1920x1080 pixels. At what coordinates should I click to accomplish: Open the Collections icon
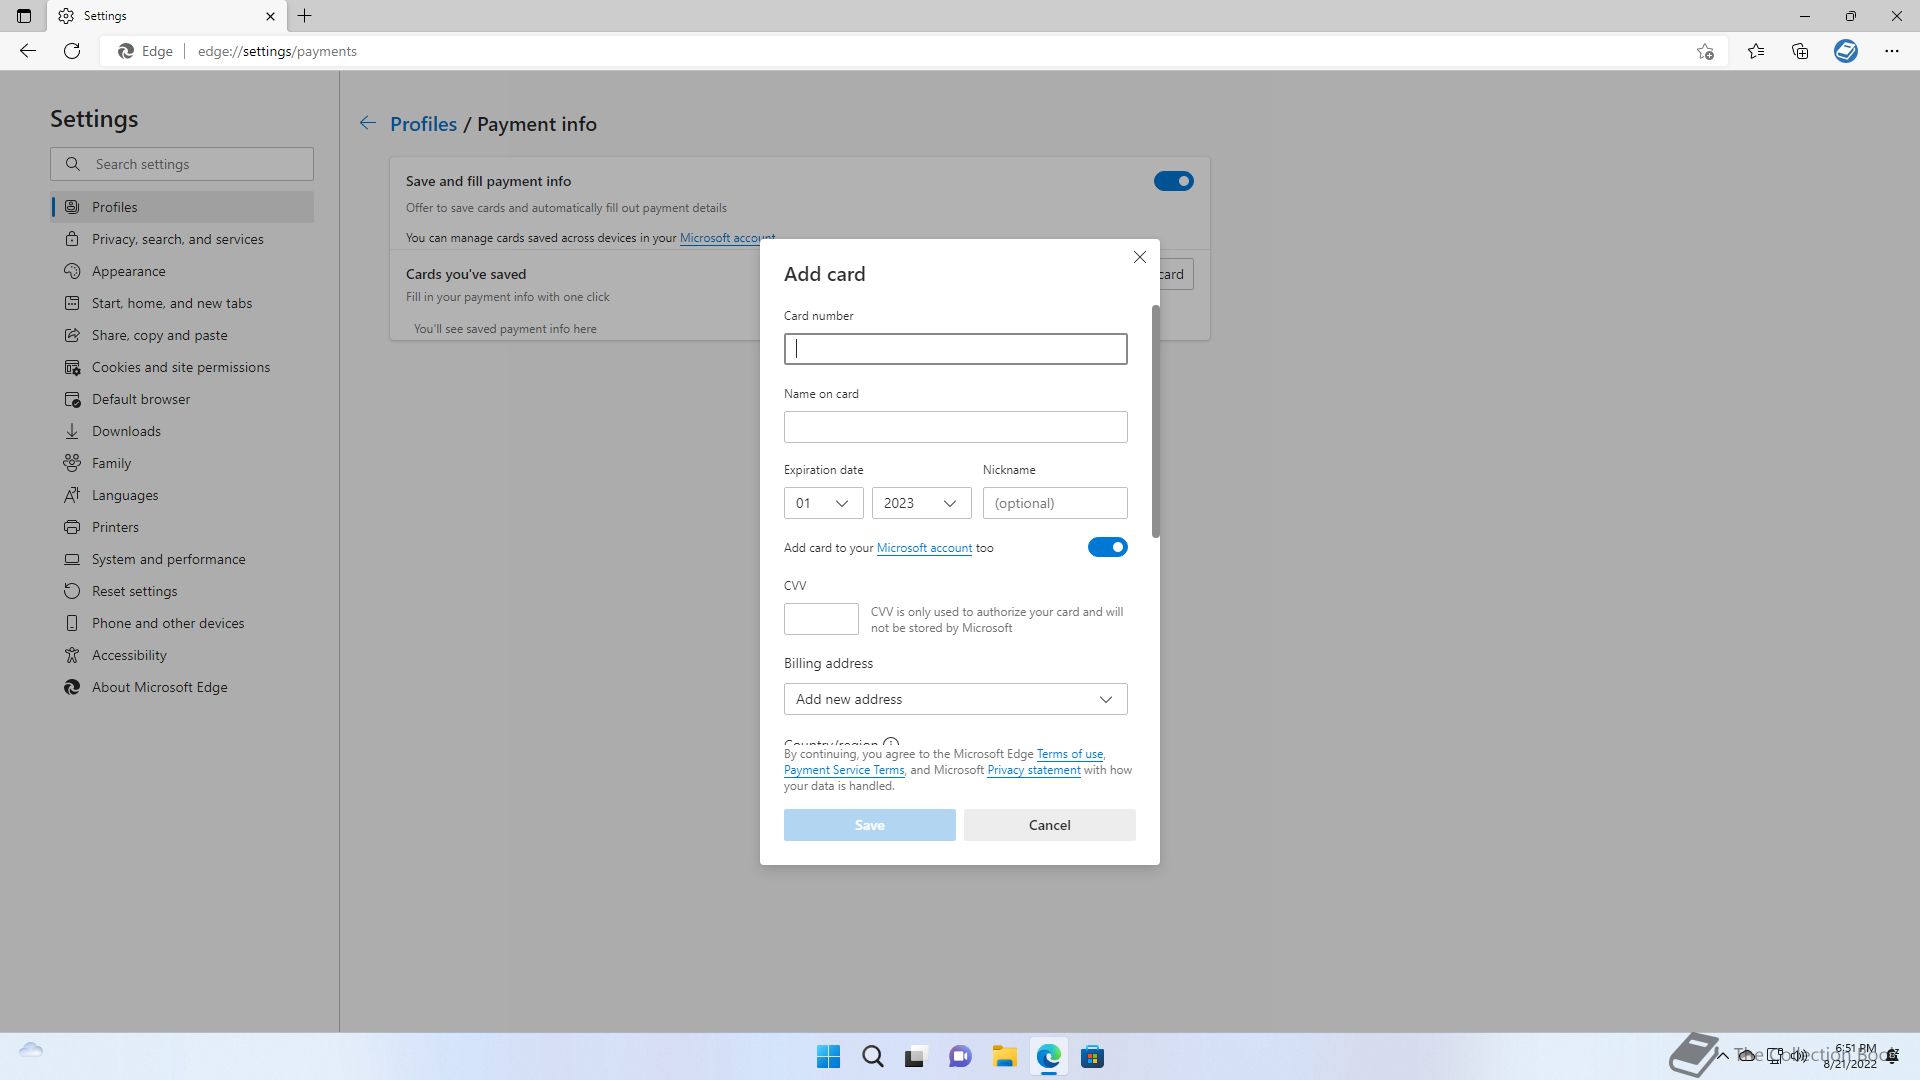pyautogui.click(x=1800, y=51)
